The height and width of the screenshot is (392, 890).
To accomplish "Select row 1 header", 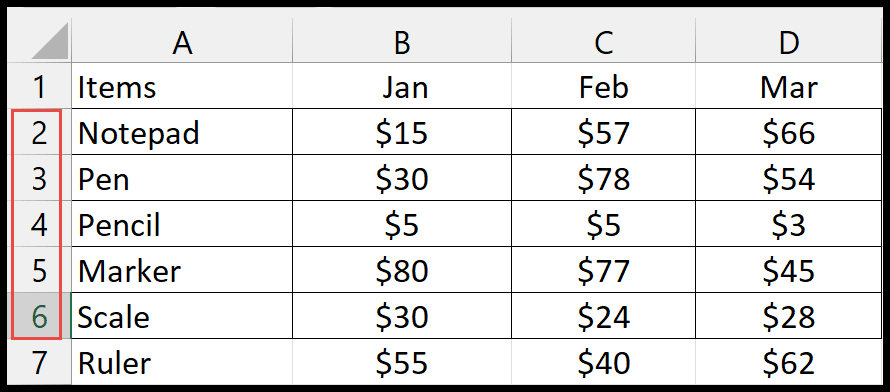I will (40, 86).
